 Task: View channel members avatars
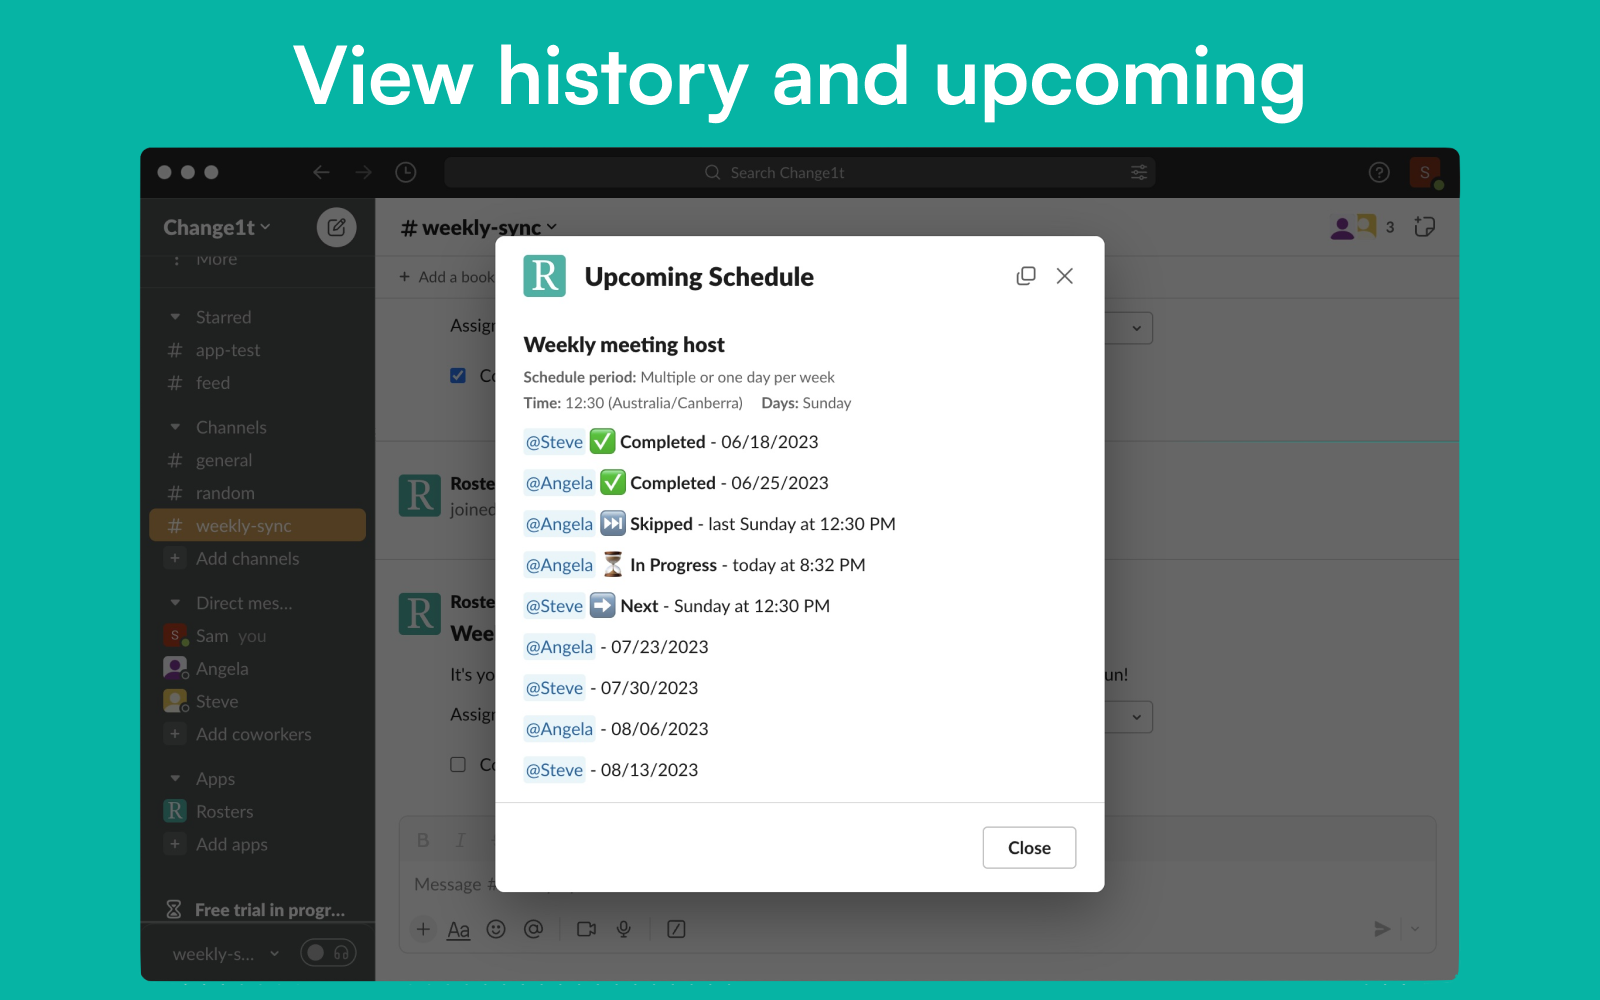(1362, 227)
